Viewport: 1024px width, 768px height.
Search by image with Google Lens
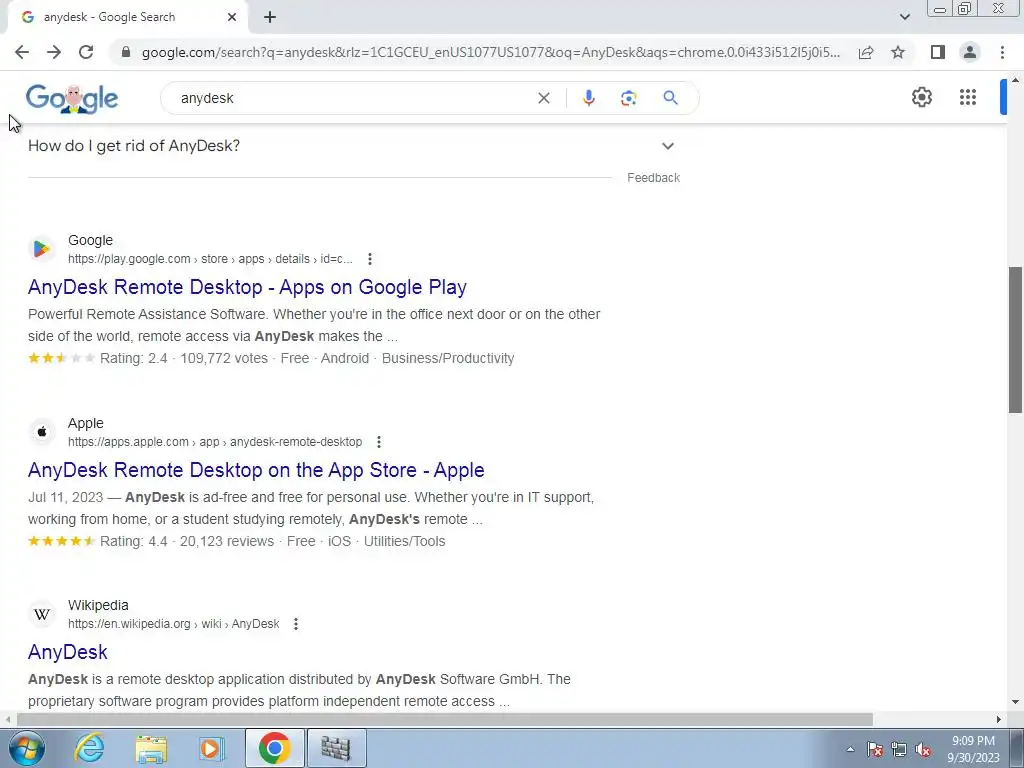tap(628, 98)
